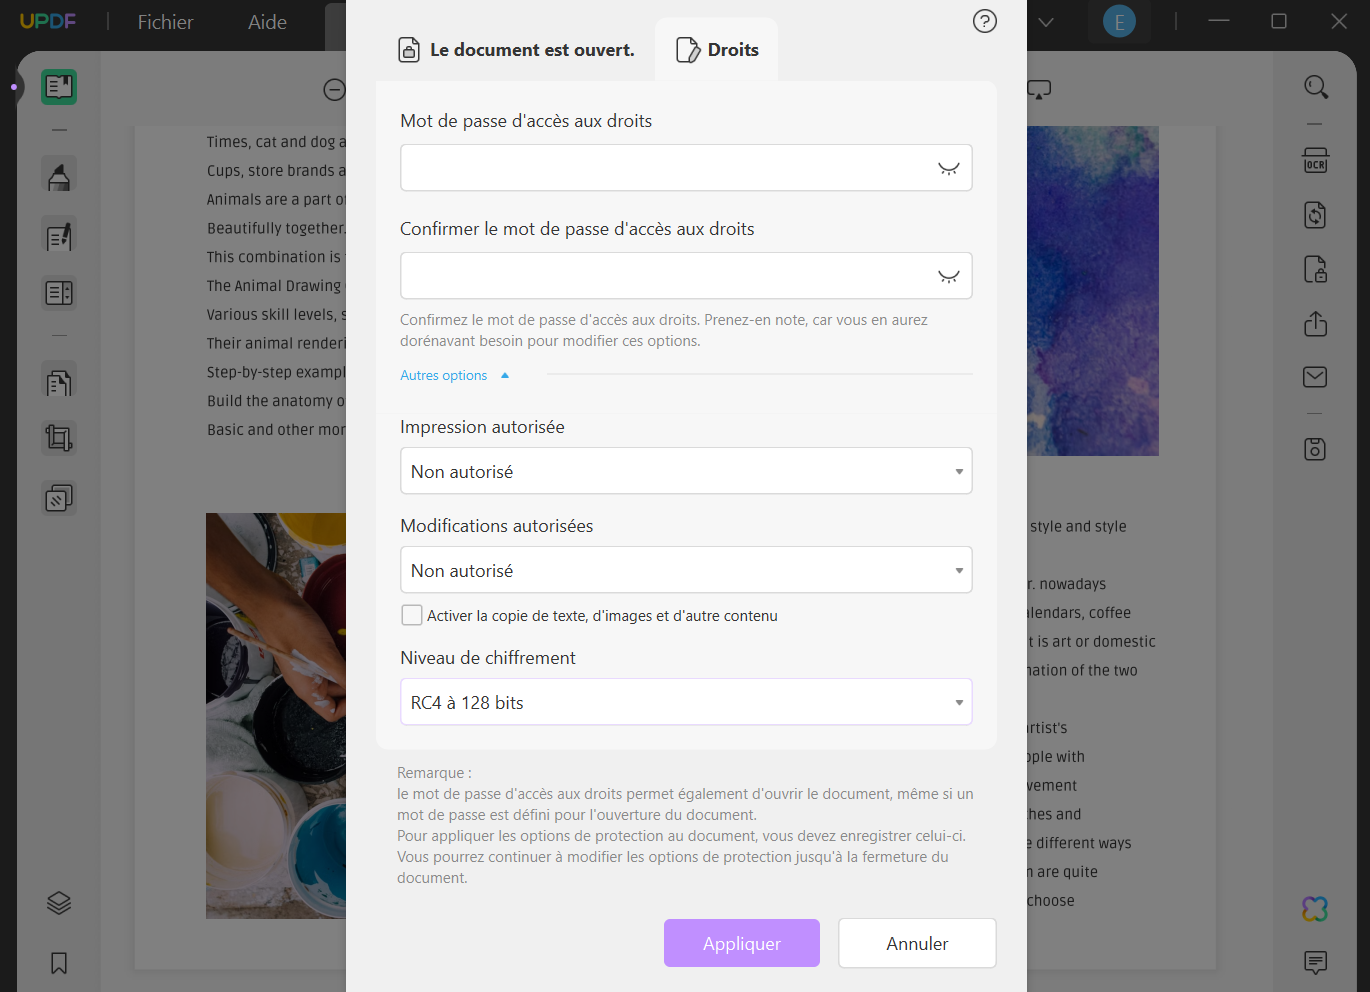This screenshot has height=992, width=1370.
Task: Open the Fichier menu
Action: pos(165,22)
